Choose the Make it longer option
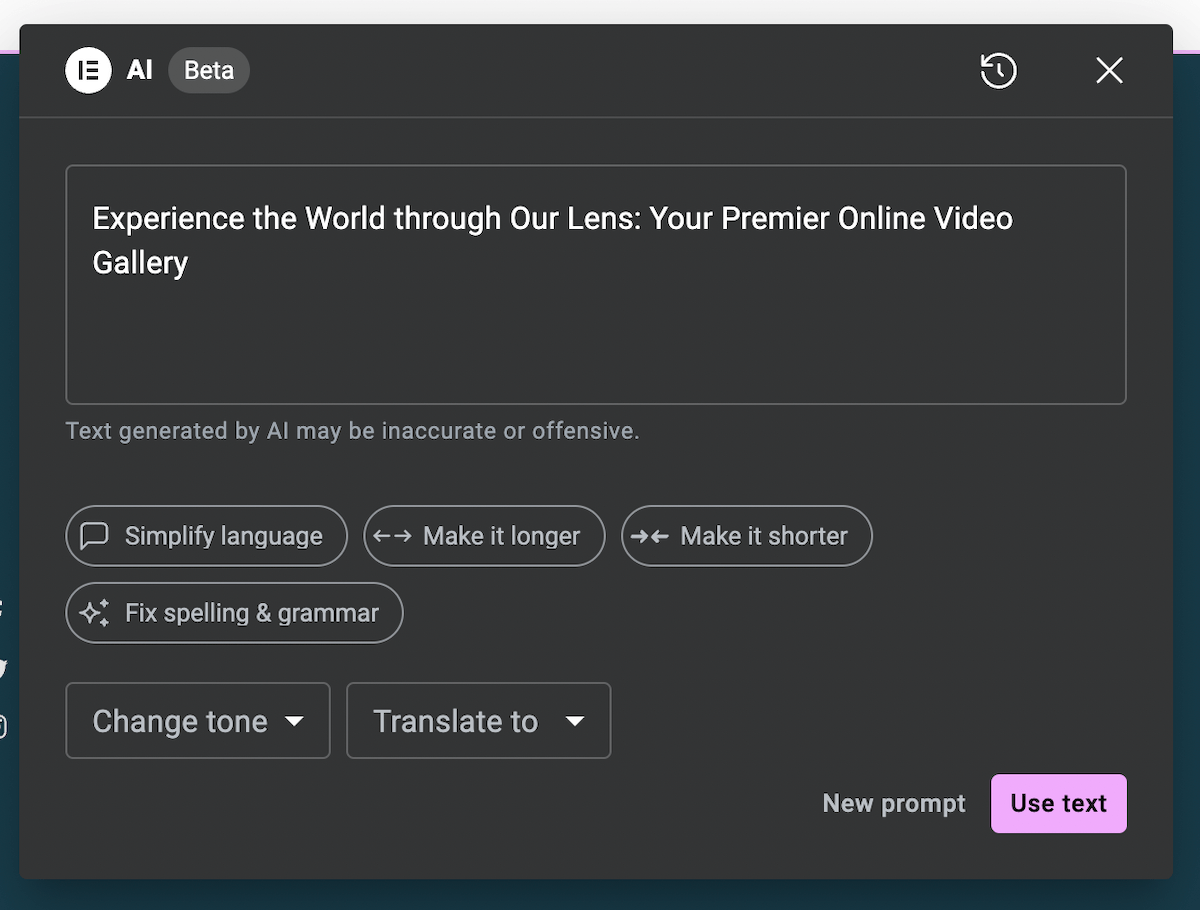 tap(501, 536)
